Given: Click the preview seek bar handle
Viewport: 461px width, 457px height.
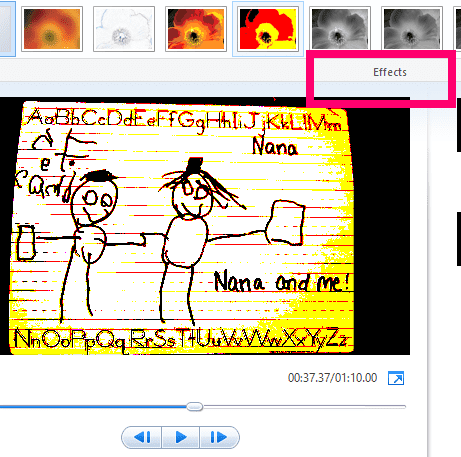Looking at the screenshot, I should (x=195, y=407).
